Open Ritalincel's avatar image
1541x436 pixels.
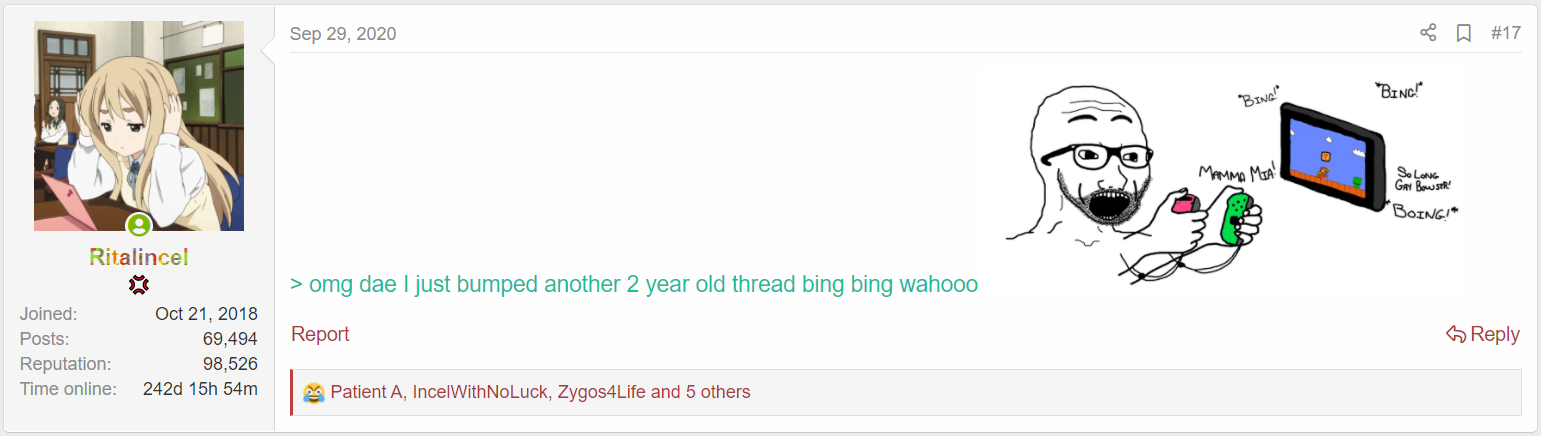pyautogui.click(x=139, y=126)
